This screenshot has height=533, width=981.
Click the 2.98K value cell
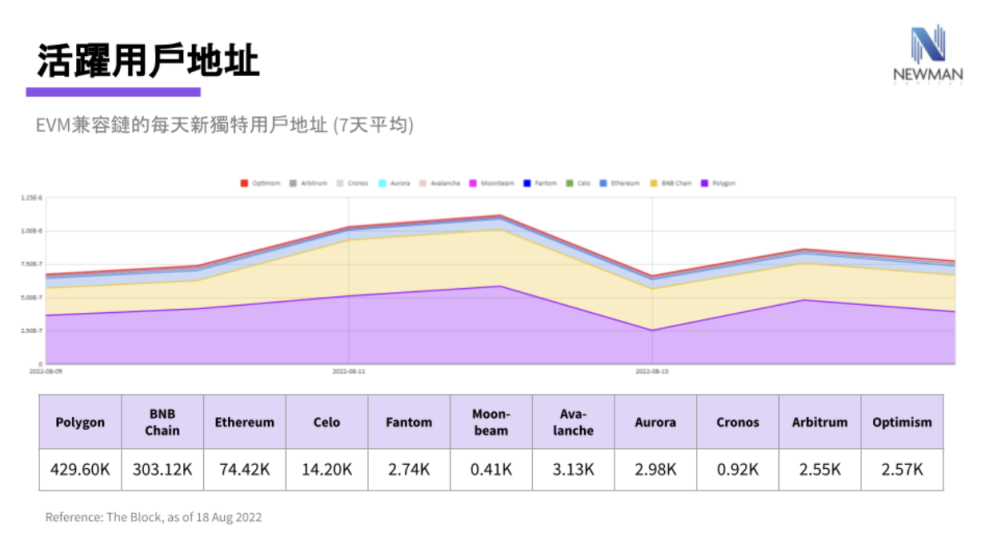click(656, 469)
